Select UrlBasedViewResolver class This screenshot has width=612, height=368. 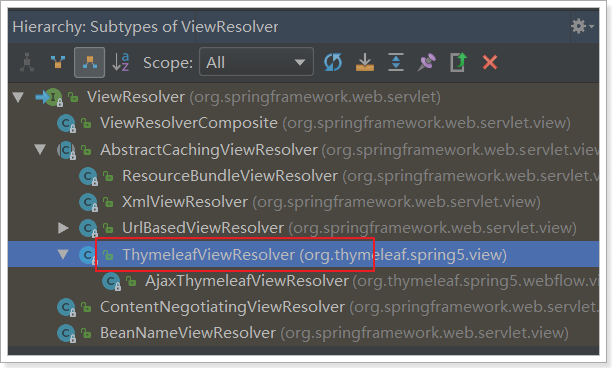coord(303,228)
